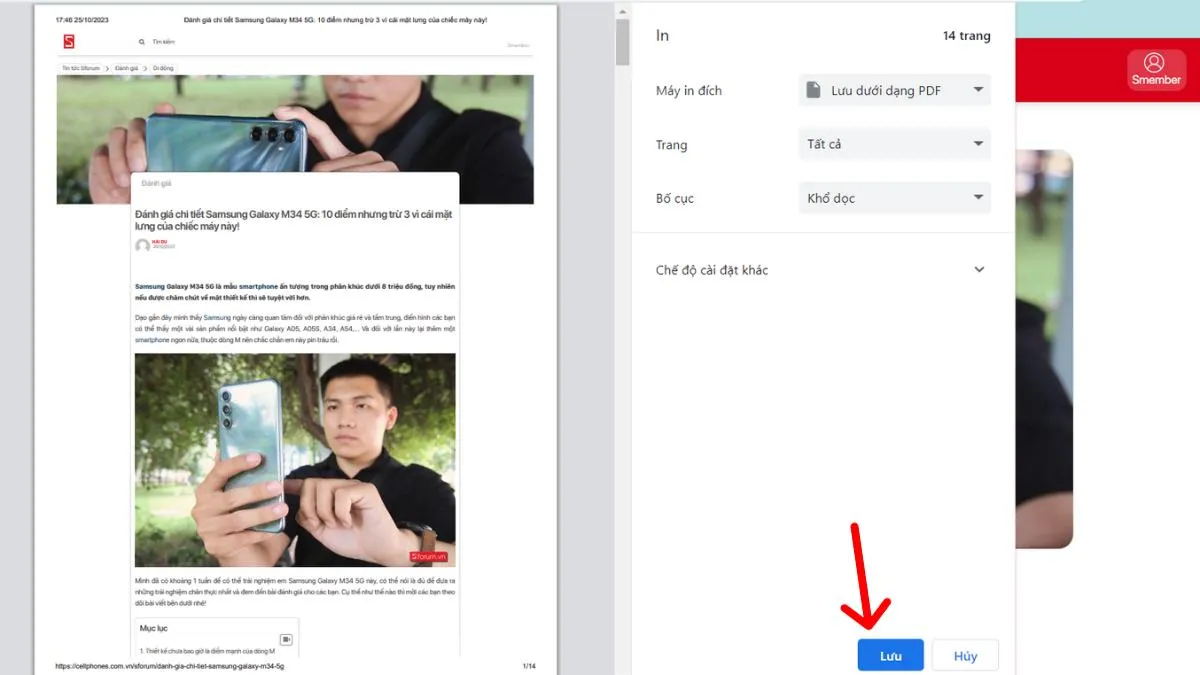
Task: Click the author avatar icon in preview
Action: [x=142, y=245]
